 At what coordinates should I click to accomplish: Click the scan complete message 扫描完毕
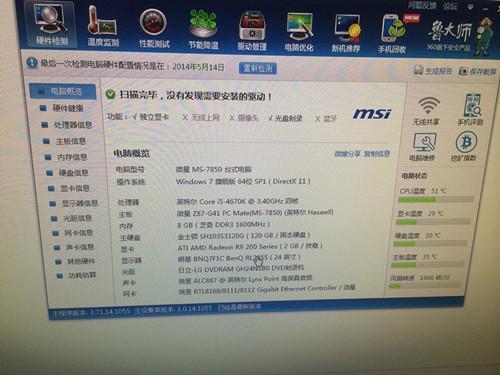coord(196,96)
